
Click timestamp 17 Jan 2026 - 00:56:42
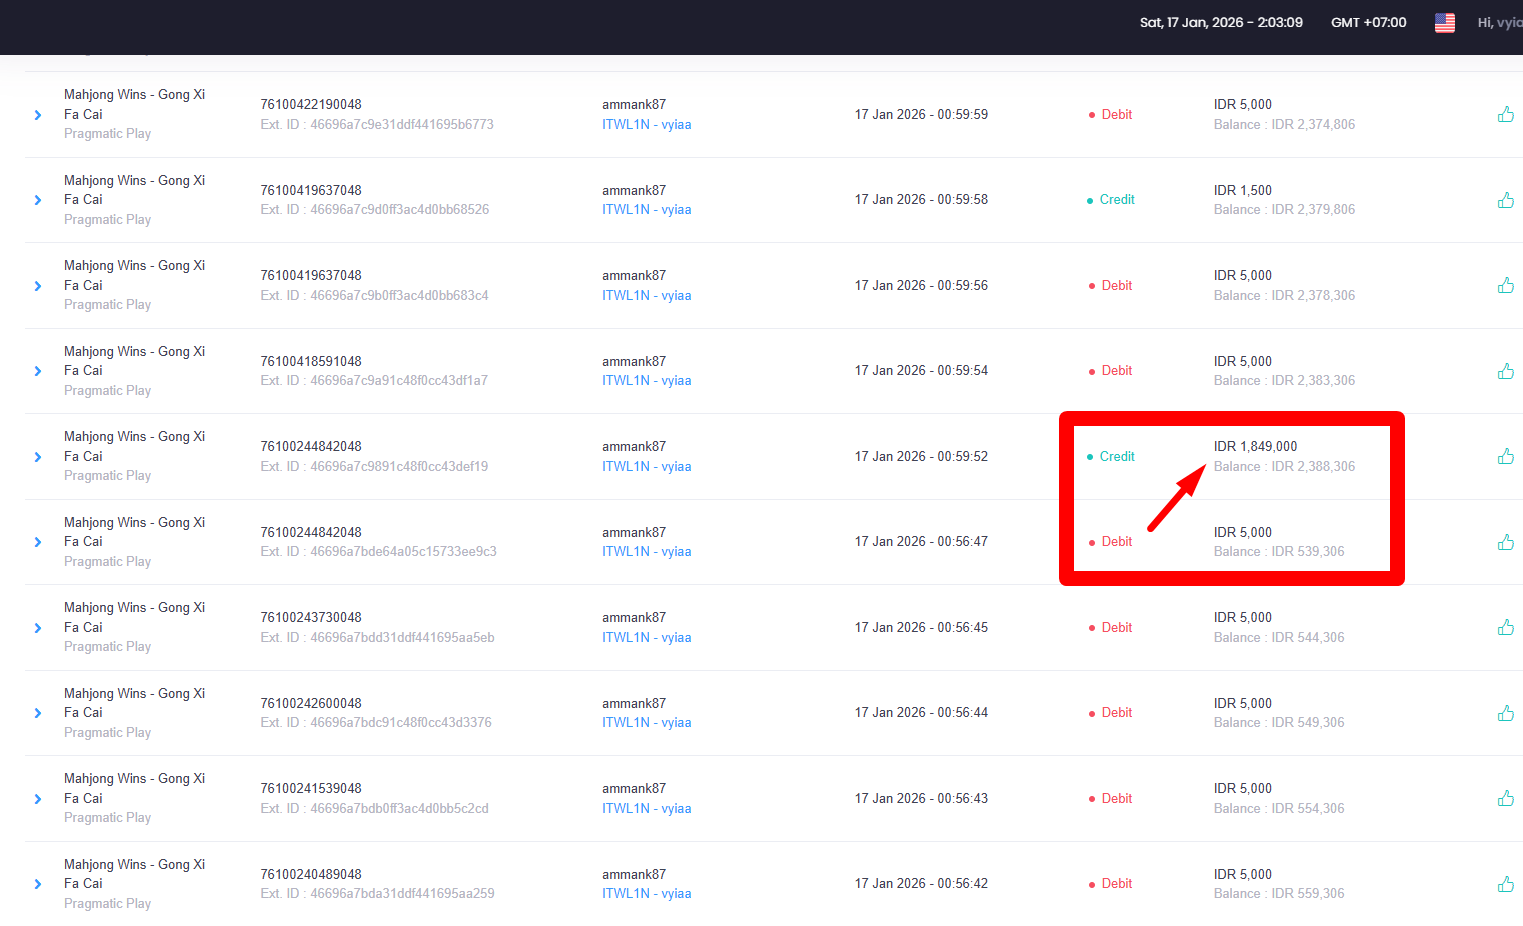pyautogui.click(x=921, y=884)
